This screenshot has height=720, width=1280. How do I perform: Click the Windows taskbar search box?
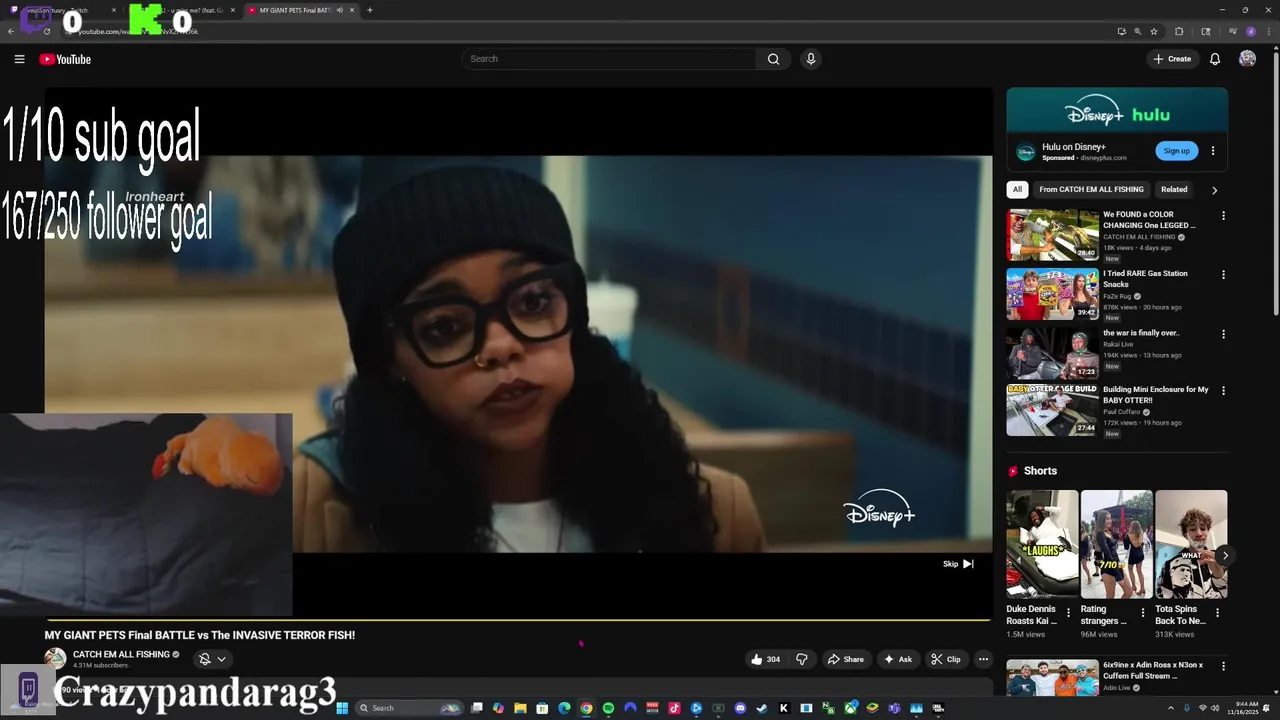click(x=408, y=708)
